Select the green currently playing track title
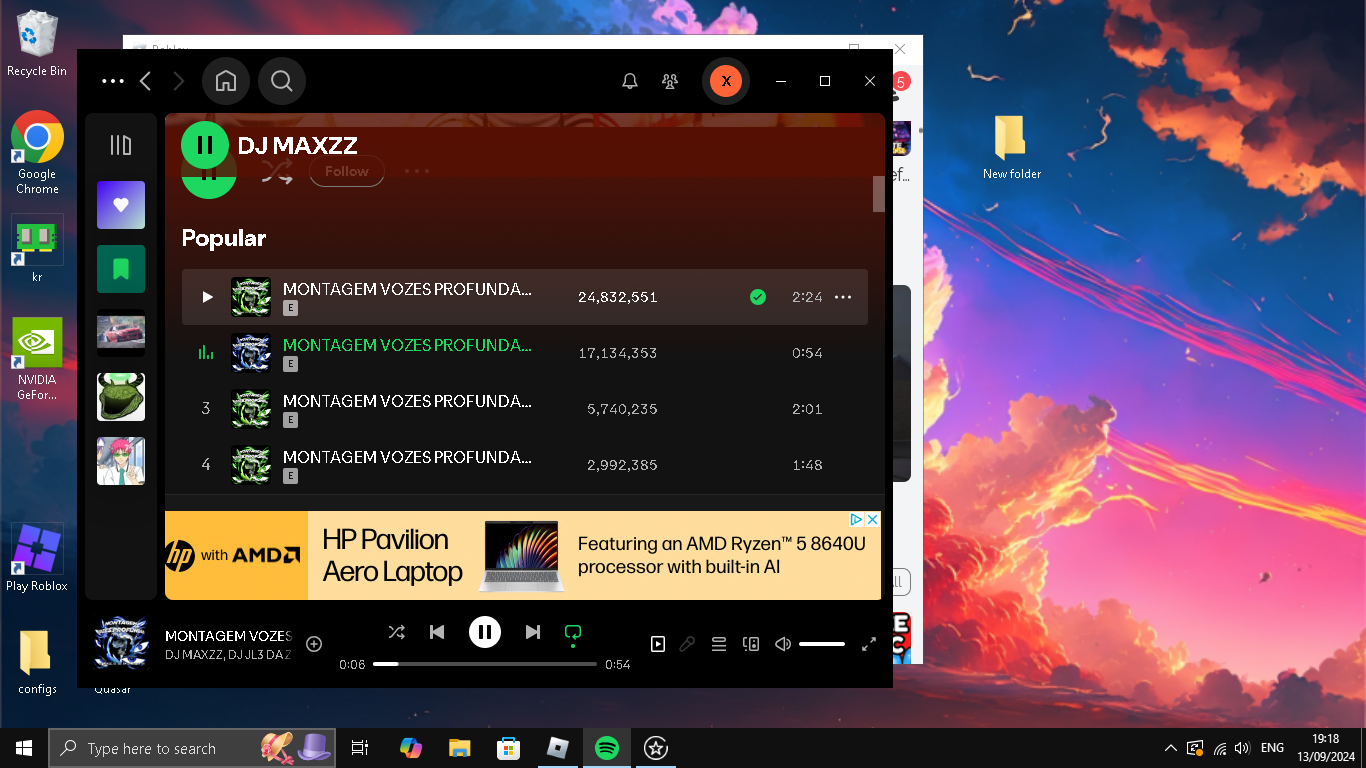Viewport: 1366px width, 768px height. (407, 345)
